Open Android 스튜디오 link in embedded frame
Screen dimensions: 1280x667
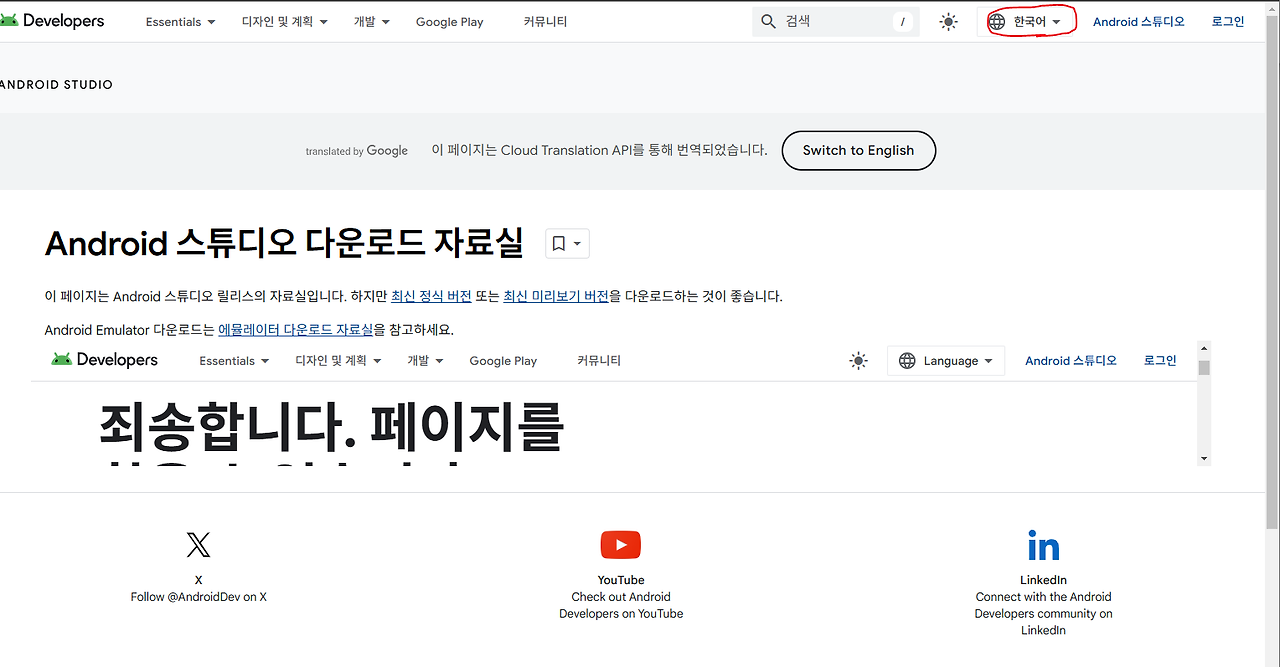point(1071,361)
